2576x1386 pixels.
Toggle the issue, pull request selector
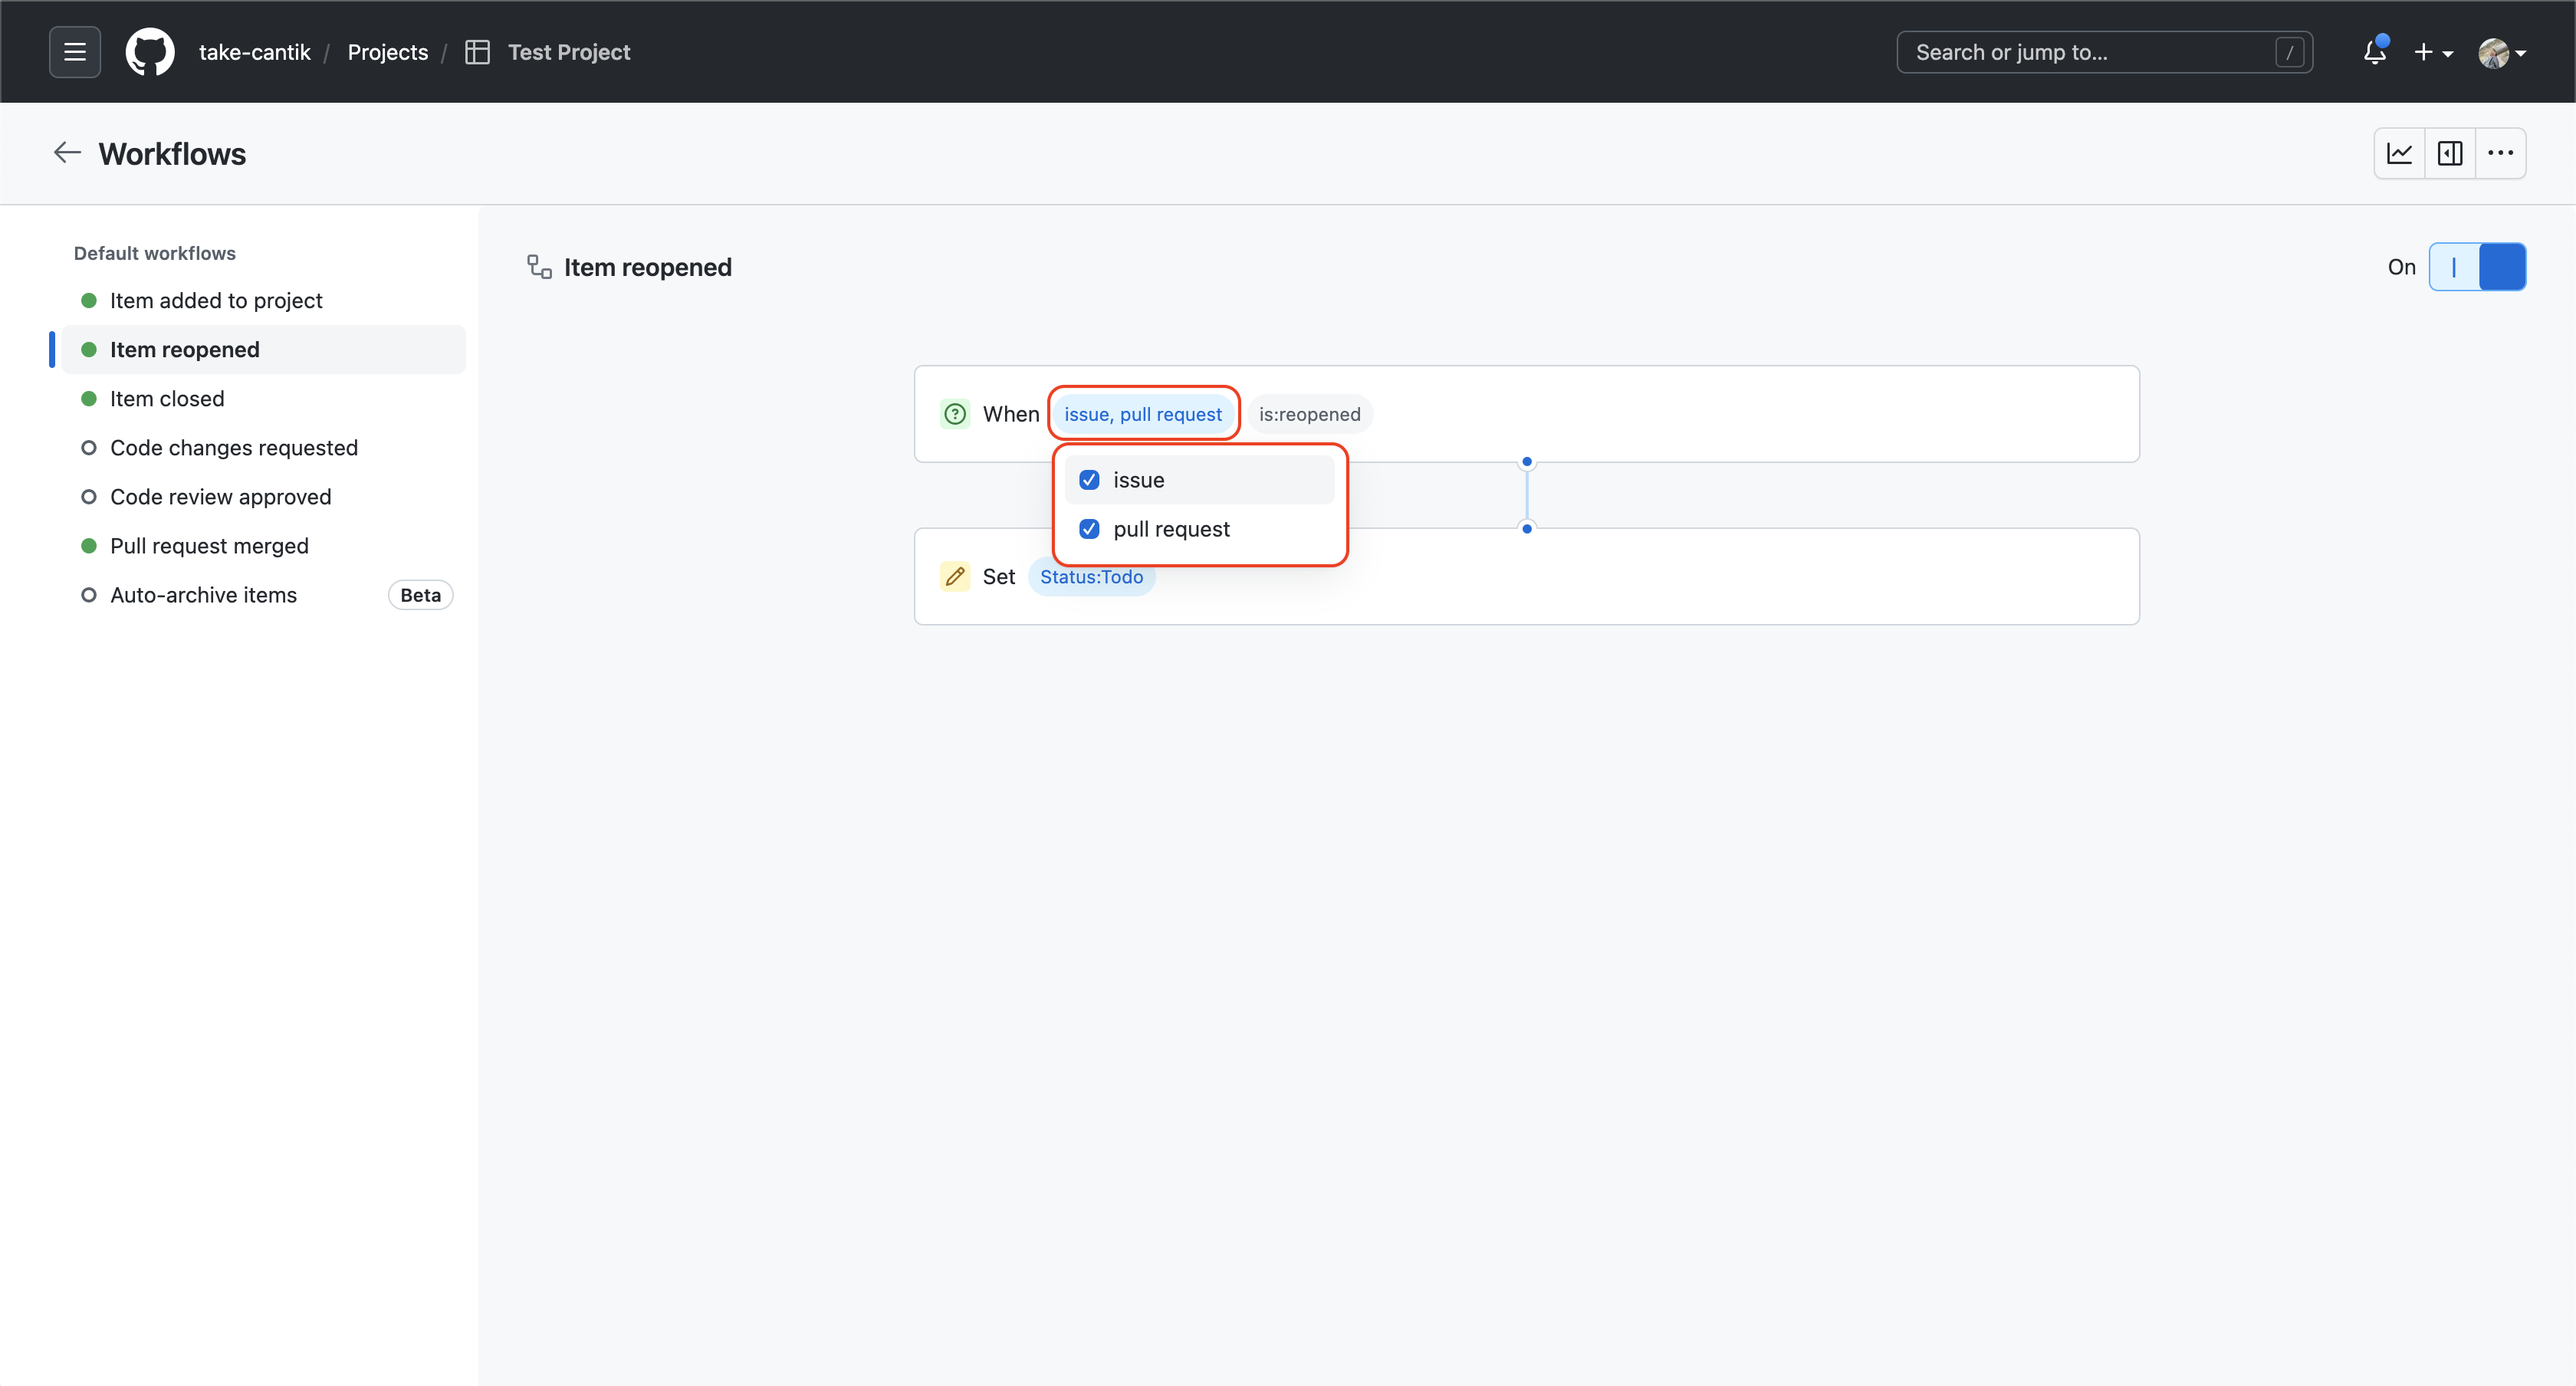pyautogui.click(x=1143, y=414)
